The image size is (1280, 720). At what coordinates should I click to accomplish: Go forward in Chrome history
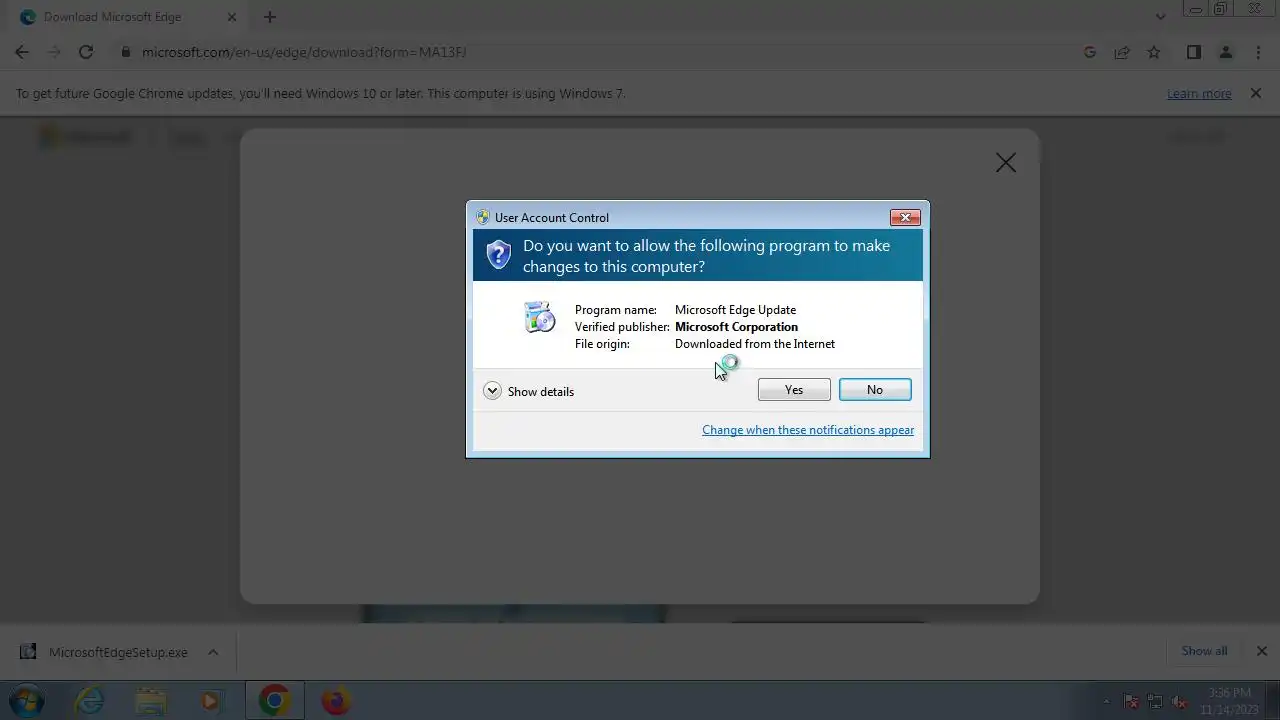tap(54, 52)
